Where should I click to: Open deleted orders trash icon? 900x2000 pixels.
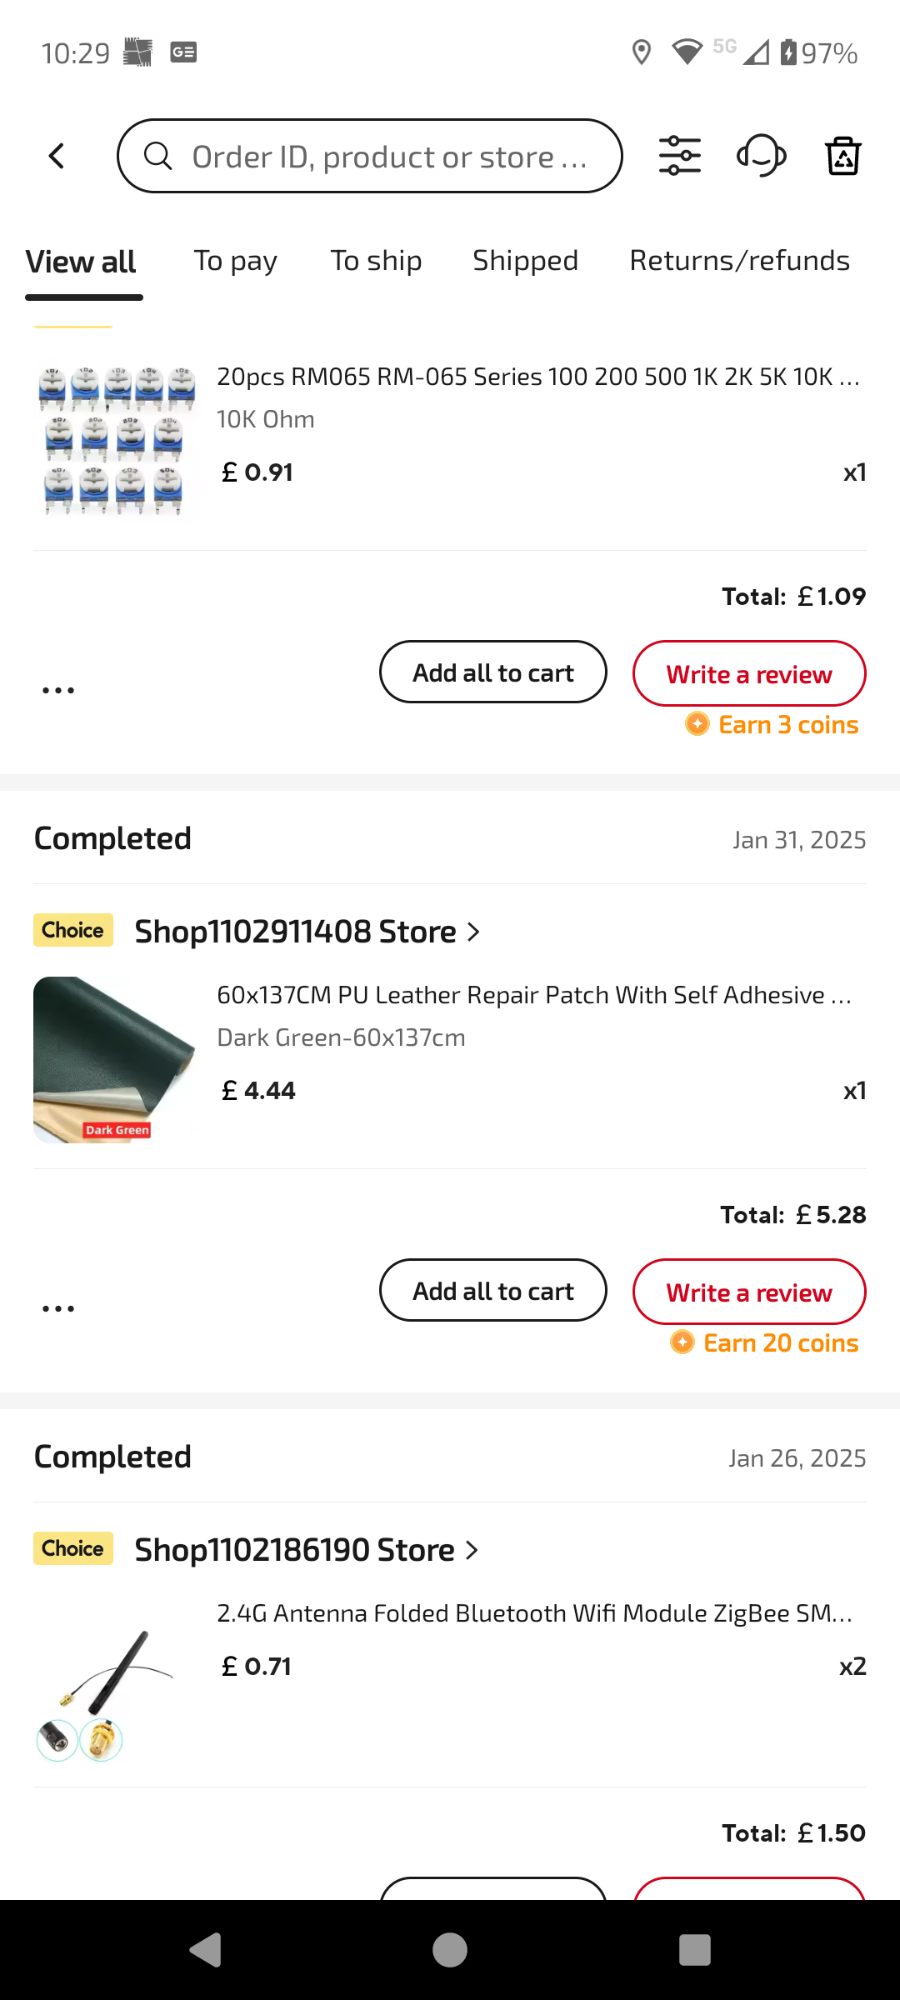tap(843, 156)
